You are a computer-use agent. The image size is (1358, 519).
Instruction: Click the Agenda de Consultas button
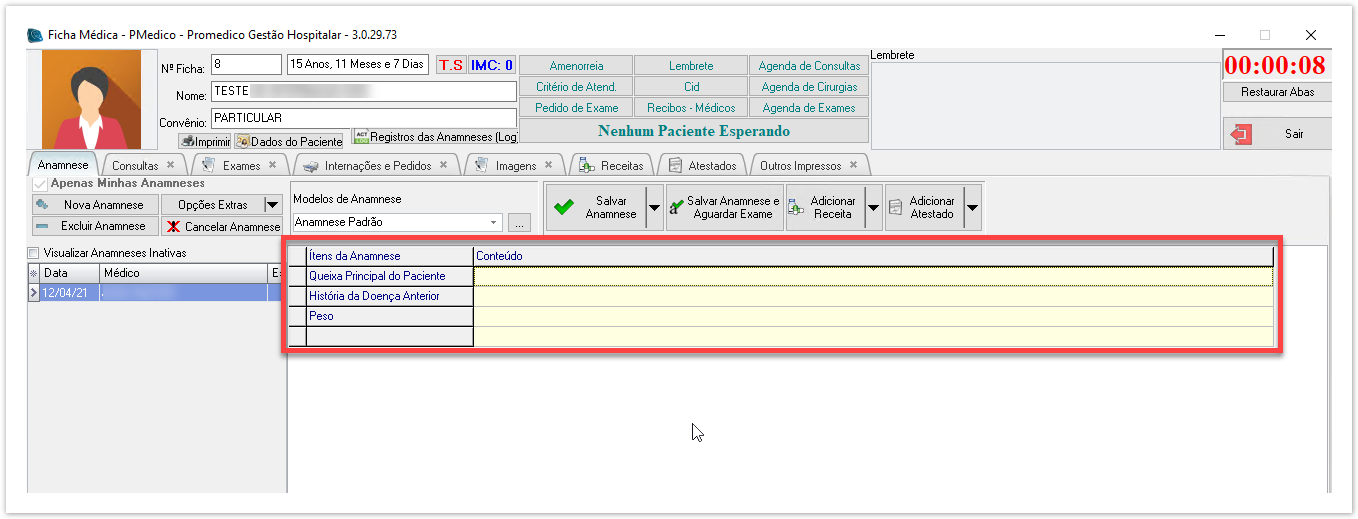point(808,66)
